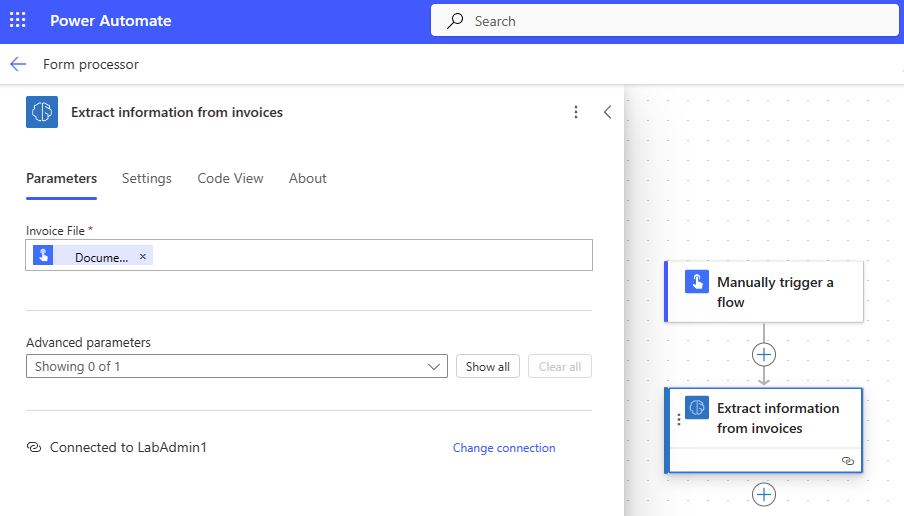Select the Manually trigger a flow card
This screenshot has width=904, height=516.
coord(764,292)
